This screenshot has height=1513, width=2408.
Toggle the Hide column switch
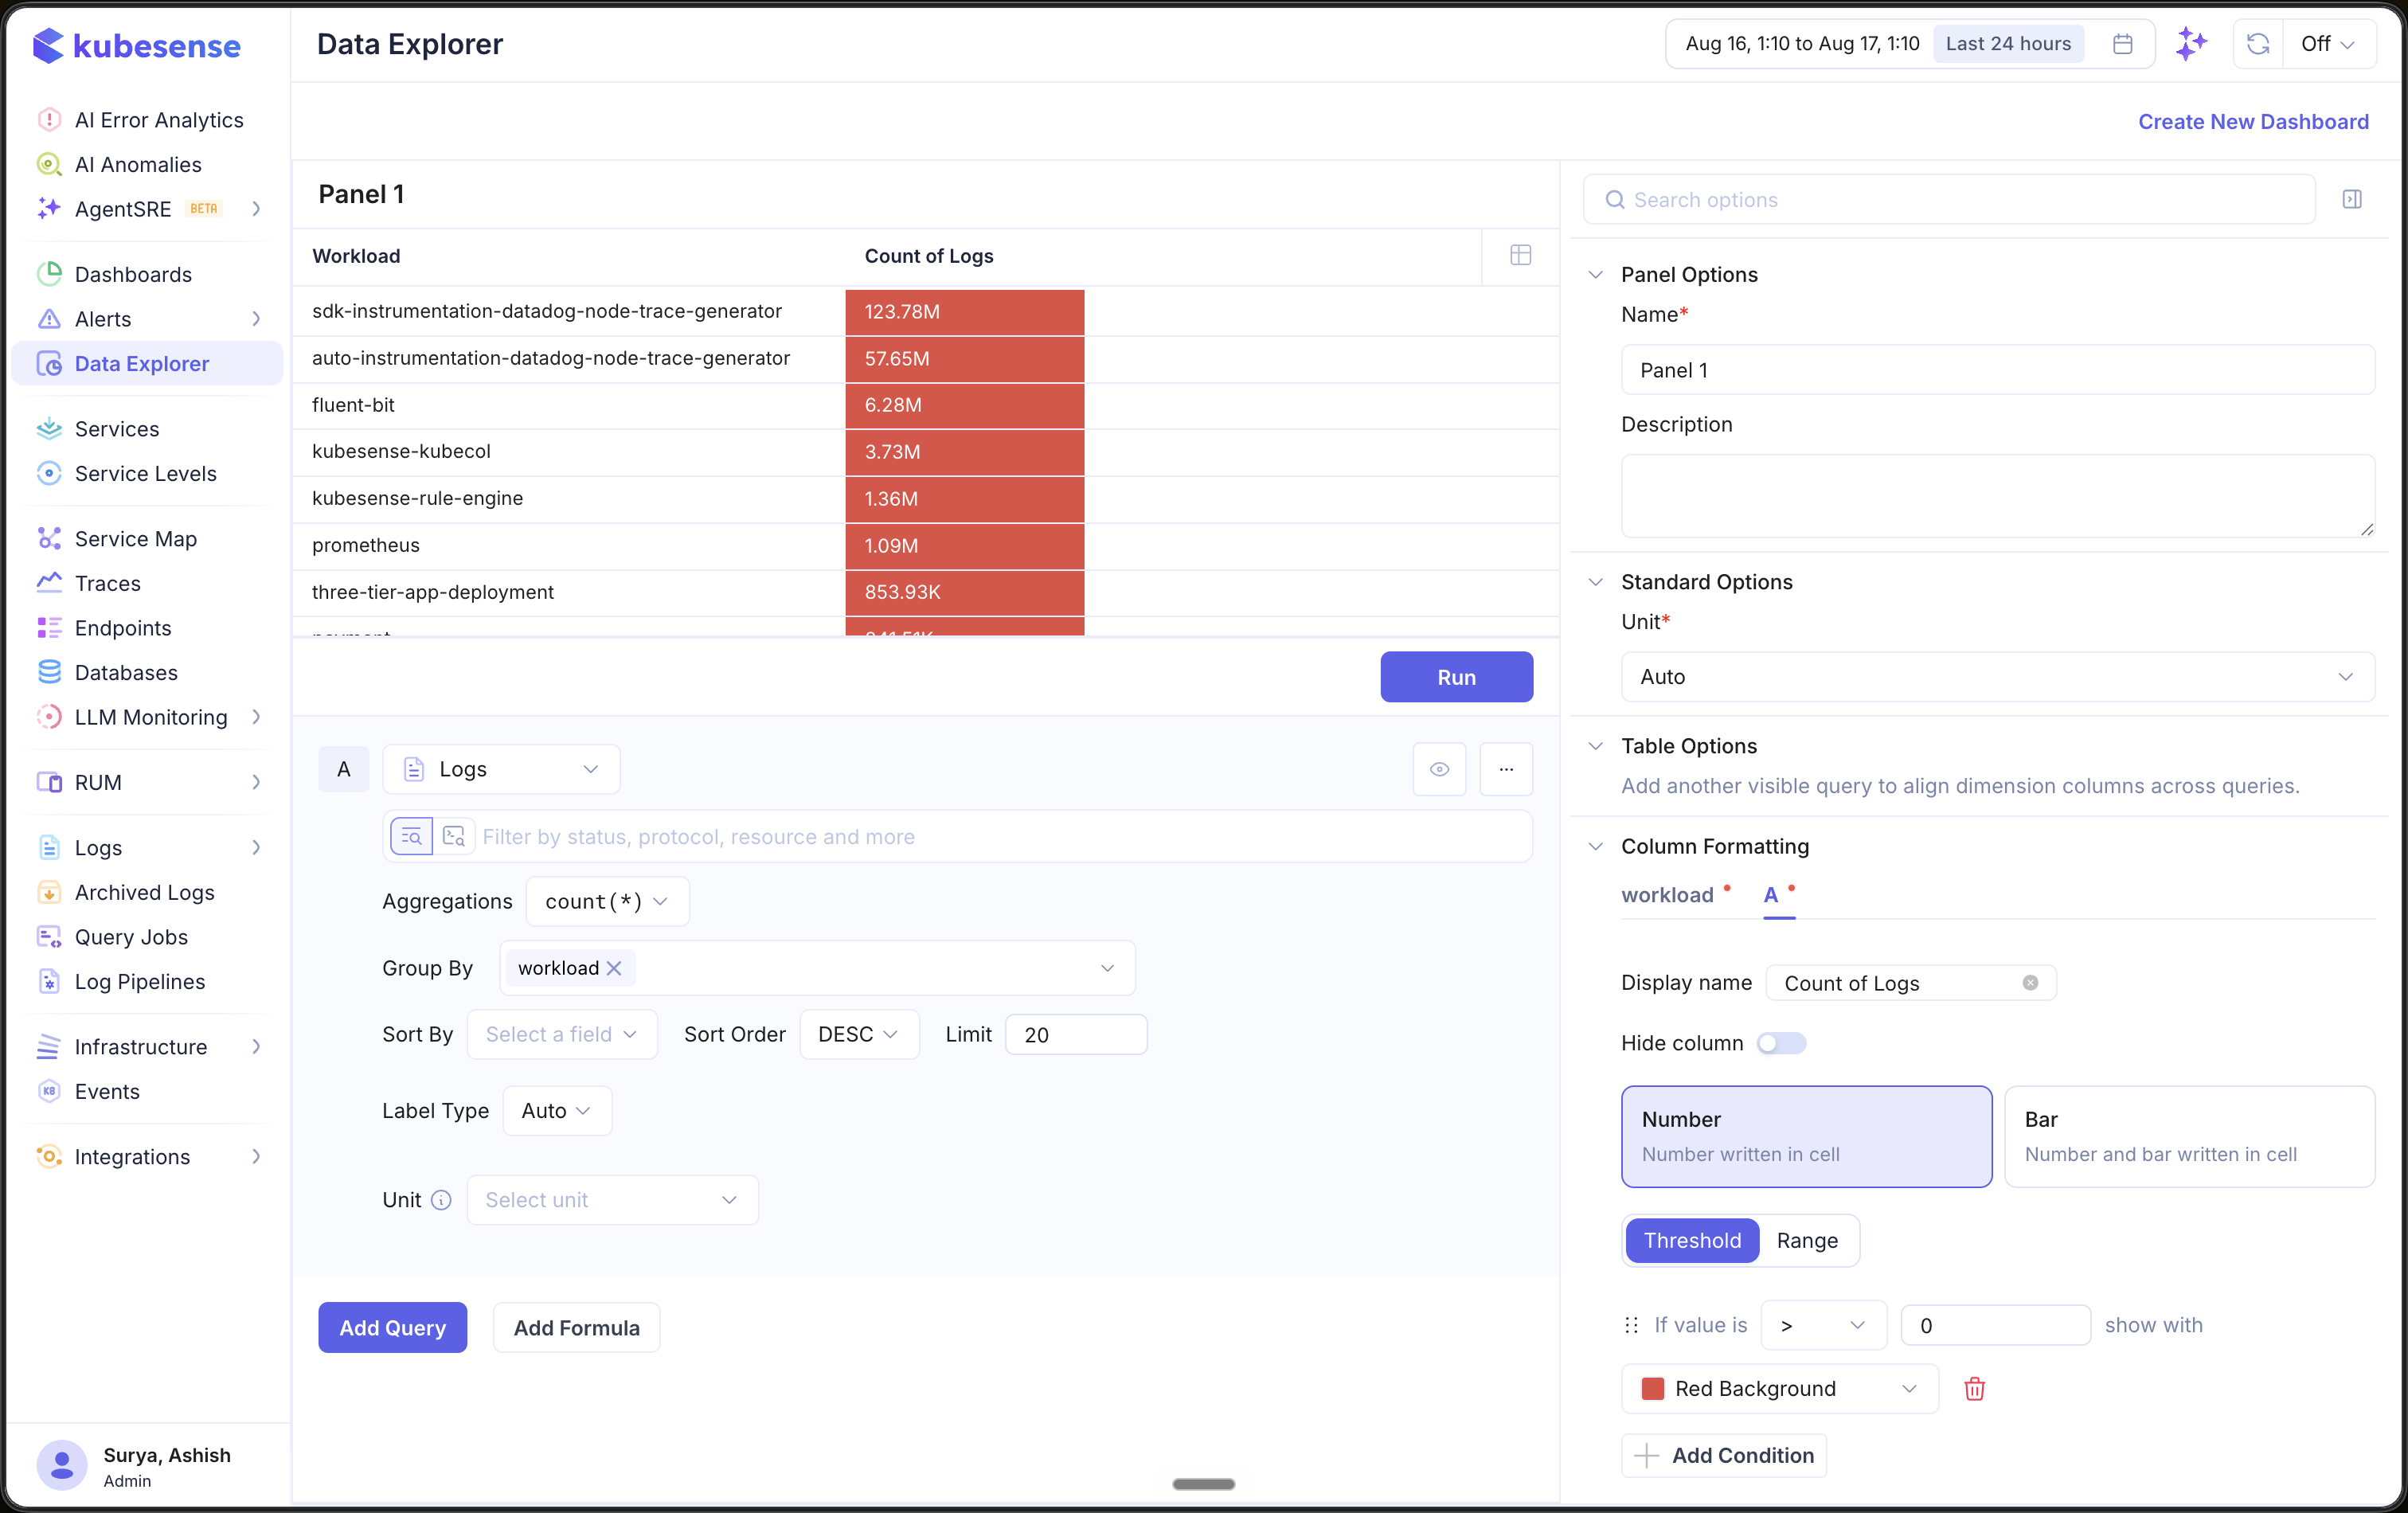1781,1042
